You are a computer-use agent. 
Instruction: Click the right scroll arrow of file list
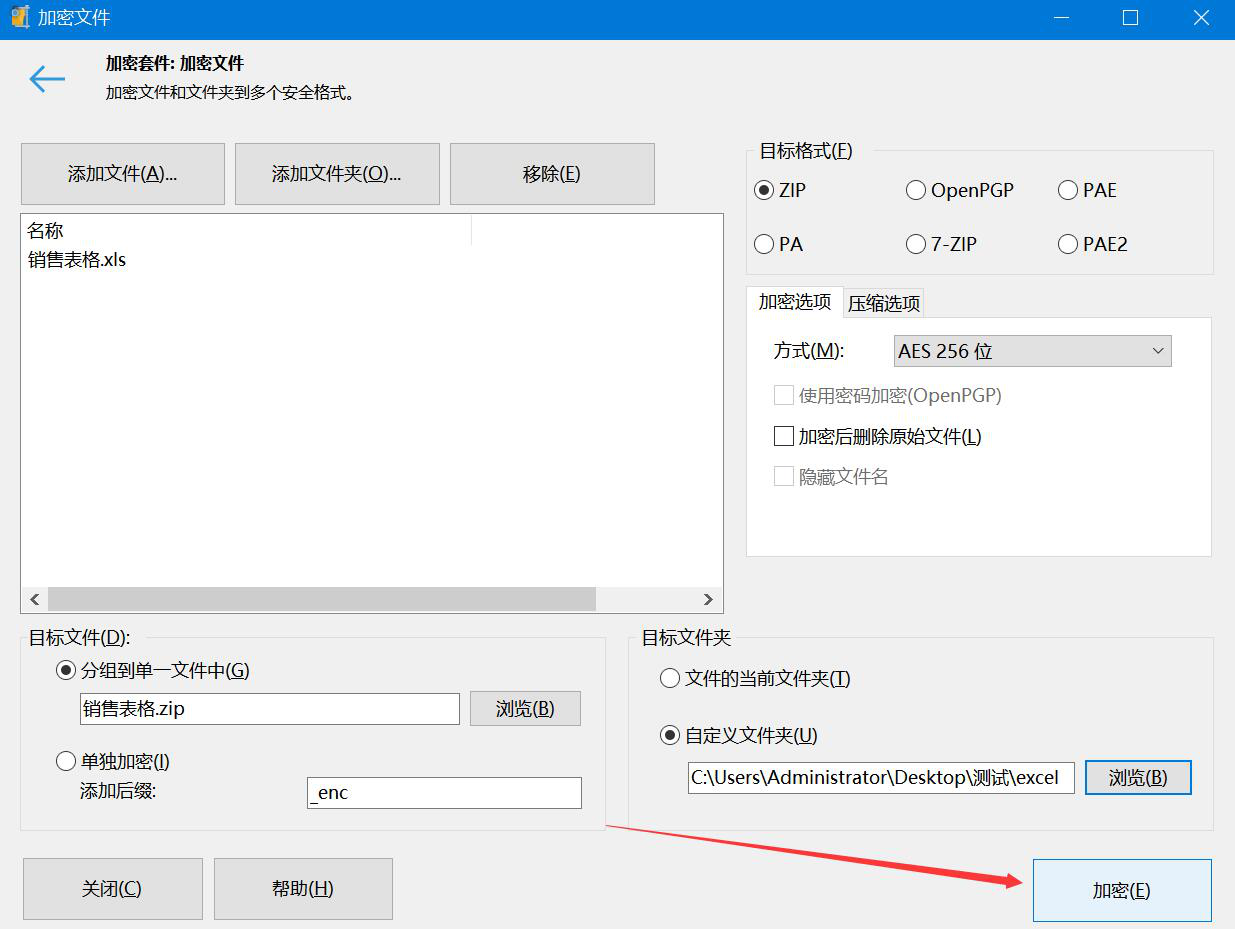tap(708, 600)
